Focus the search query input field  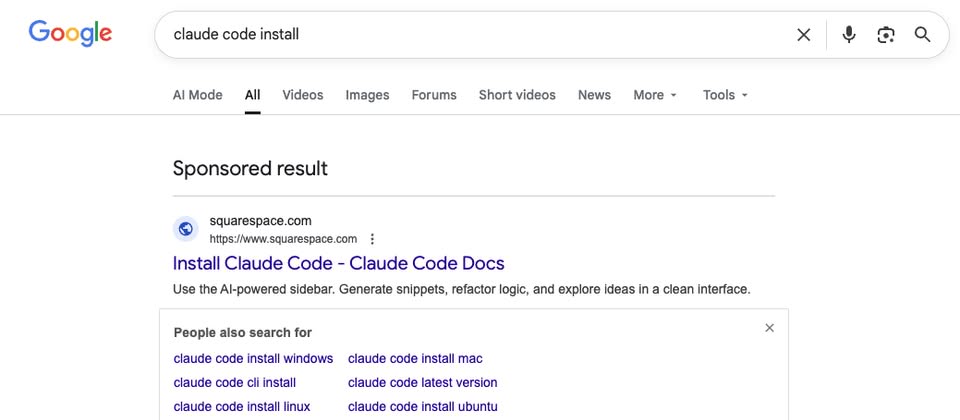point(480,35)
